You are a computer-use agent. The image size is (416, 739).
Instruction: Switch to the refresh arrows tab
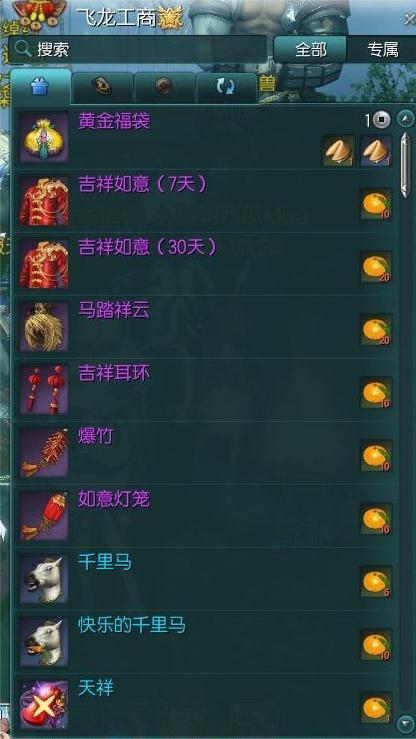(x=226, y=87)
